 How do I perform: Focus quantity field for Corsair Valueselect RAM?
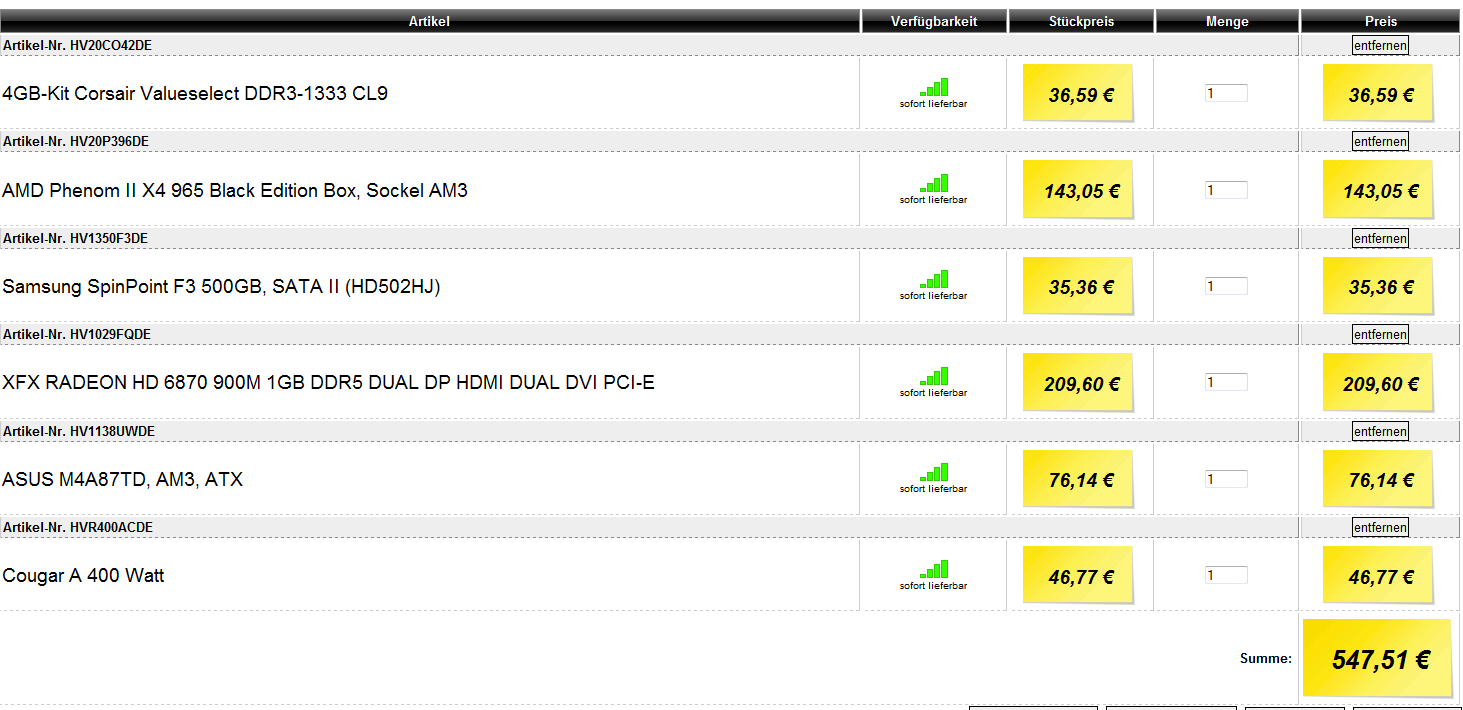tap(1226, 93)
